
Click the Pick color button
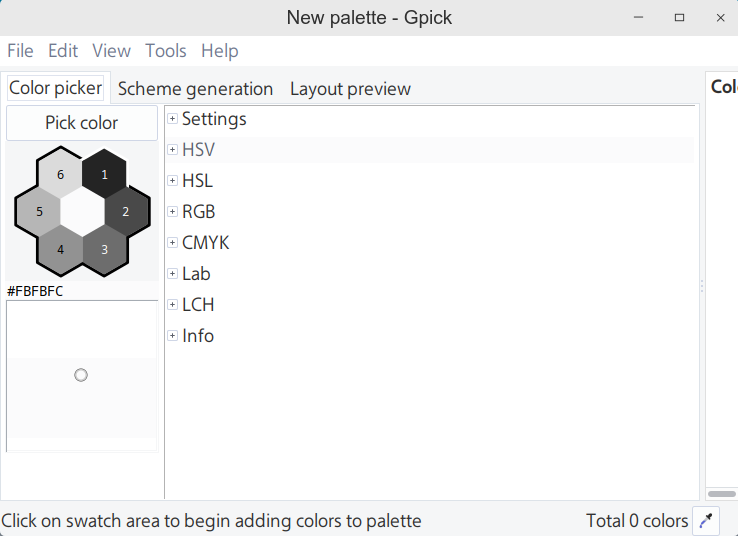pos(82,123)
